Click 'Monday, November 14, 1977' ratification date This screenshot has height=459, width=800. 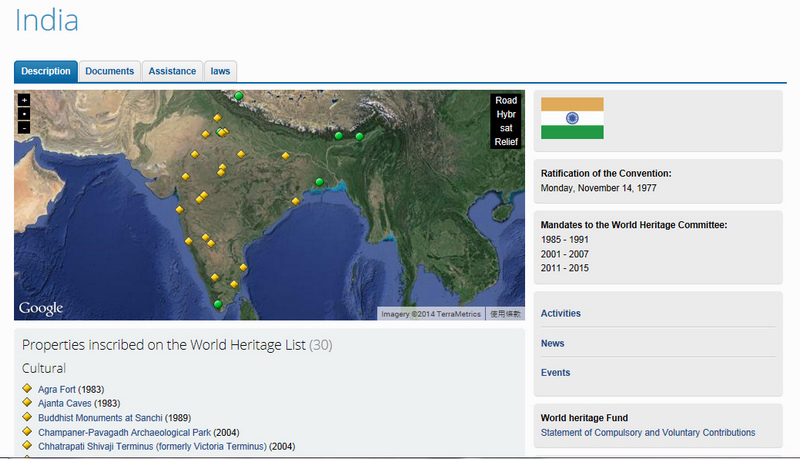coord(598,188)
